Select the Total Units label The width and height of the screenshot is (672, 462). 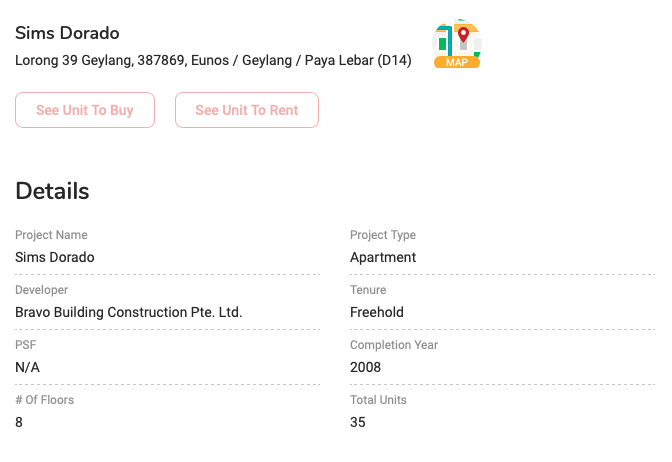click(x=378, y=400)
